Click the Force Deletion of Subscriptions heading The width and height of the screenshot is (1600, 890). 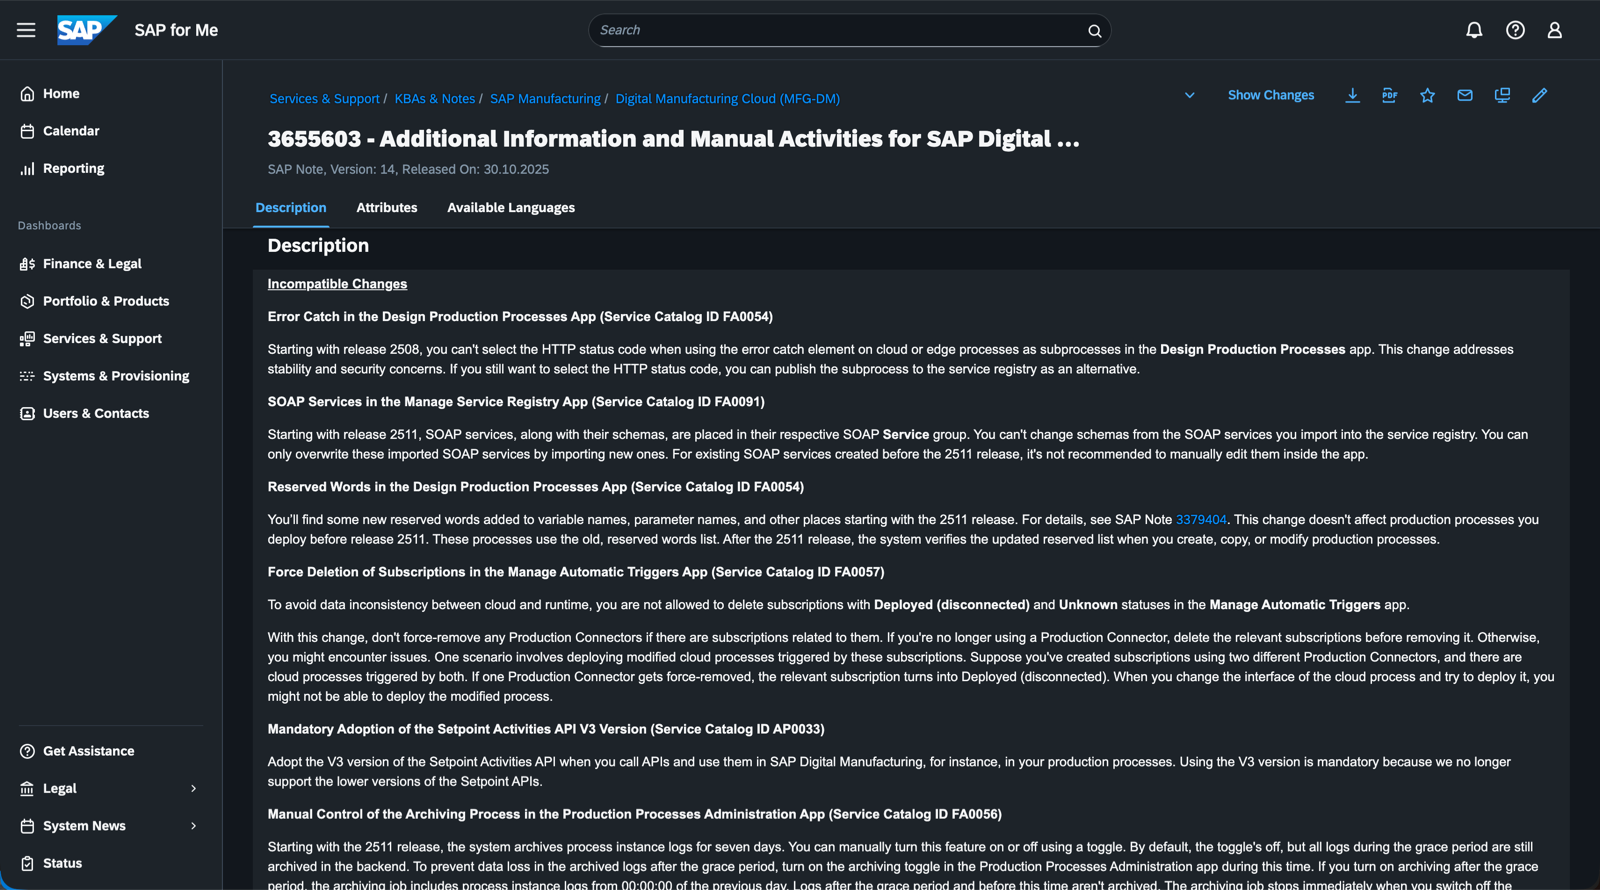click(576, 572)
